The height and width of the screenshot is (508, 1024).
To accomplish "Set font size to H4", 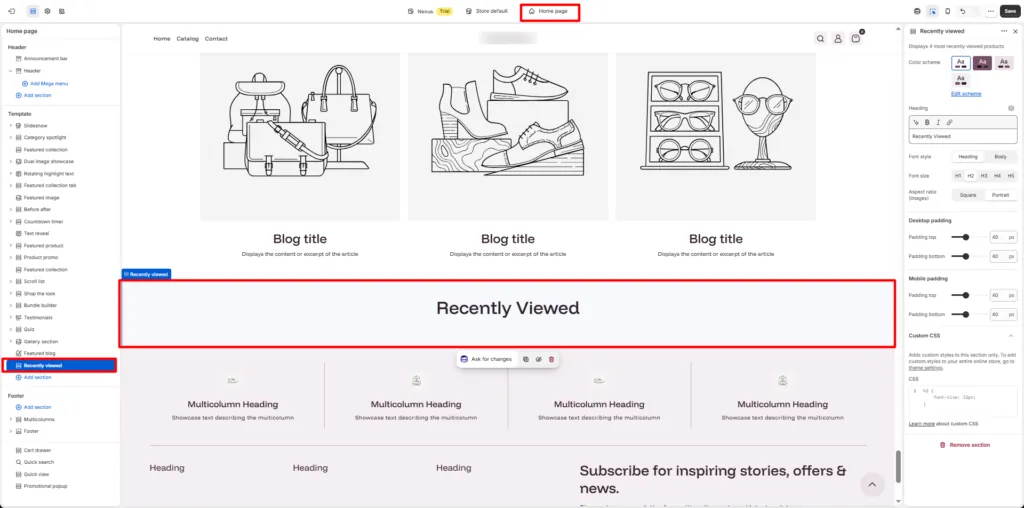I will point(997,176).
